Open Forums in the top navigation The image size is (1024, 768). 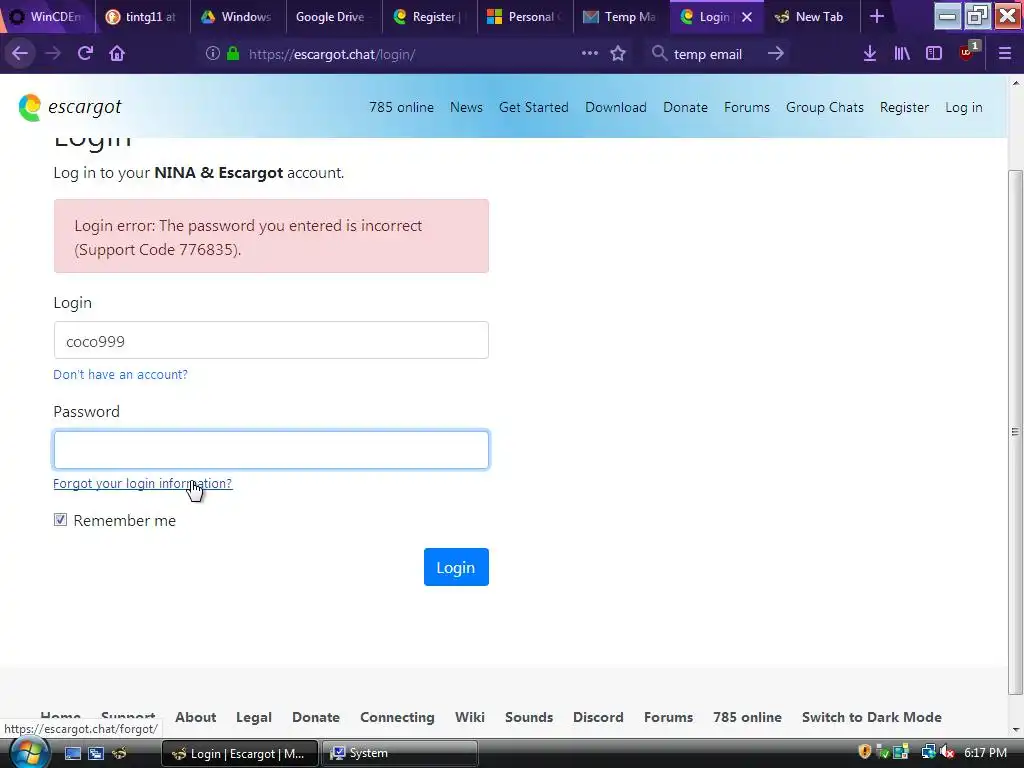746,107
